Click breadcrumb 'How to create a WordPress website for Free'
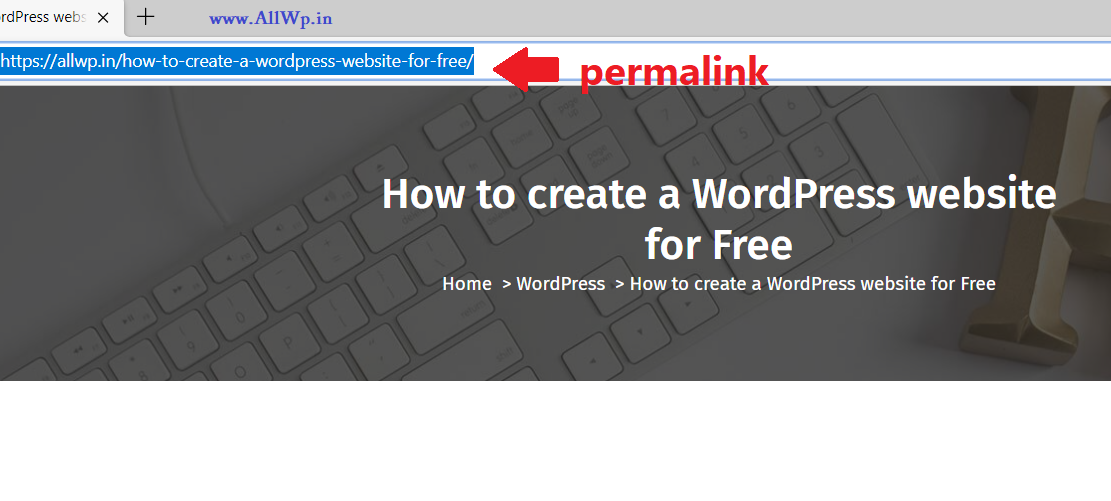 (x=813, y=284)
